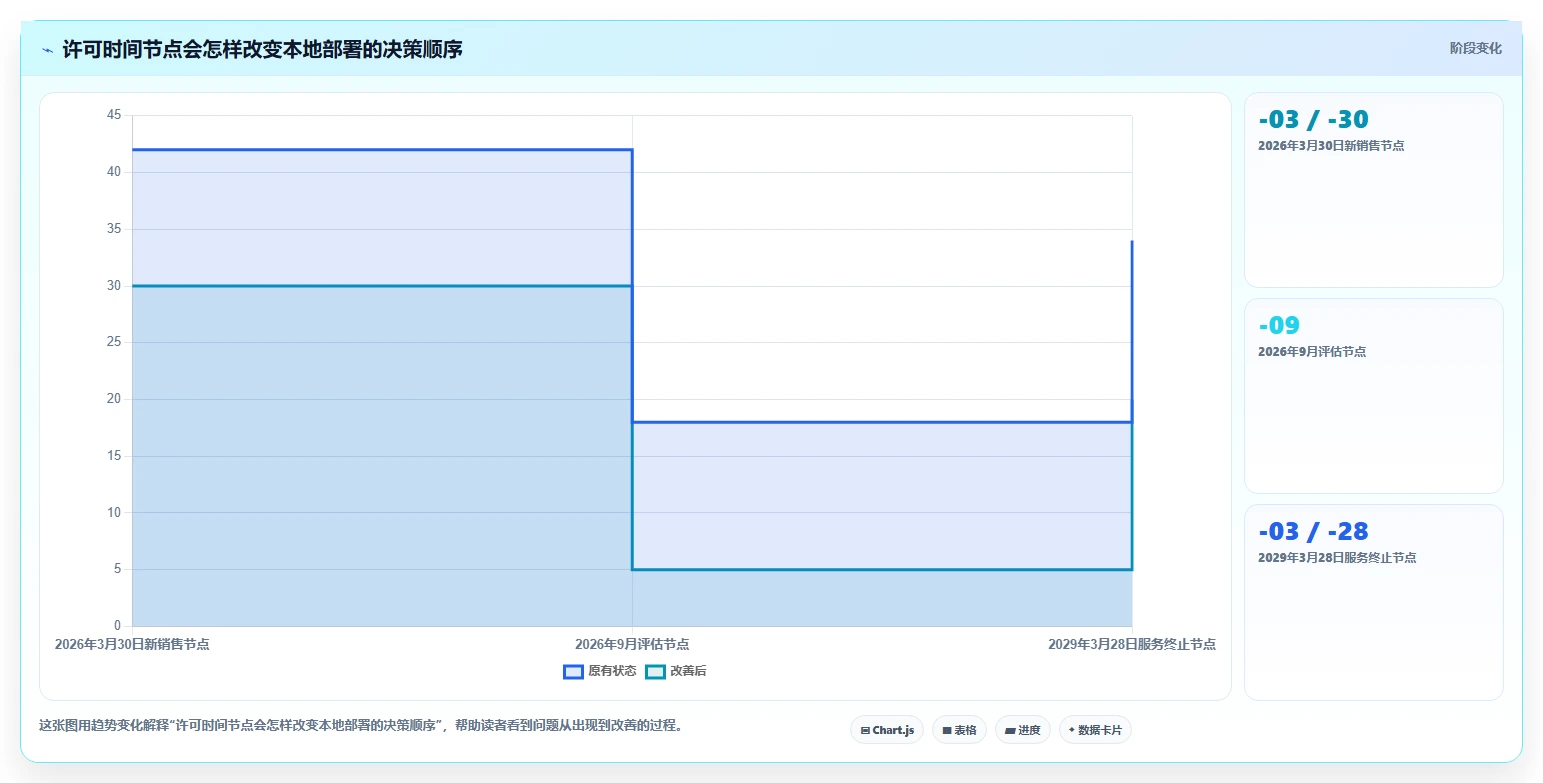Viewport: 1543px width, 783px height.
Task: Click the 进度 tag chip
Action: click(x=1023, y=730)
